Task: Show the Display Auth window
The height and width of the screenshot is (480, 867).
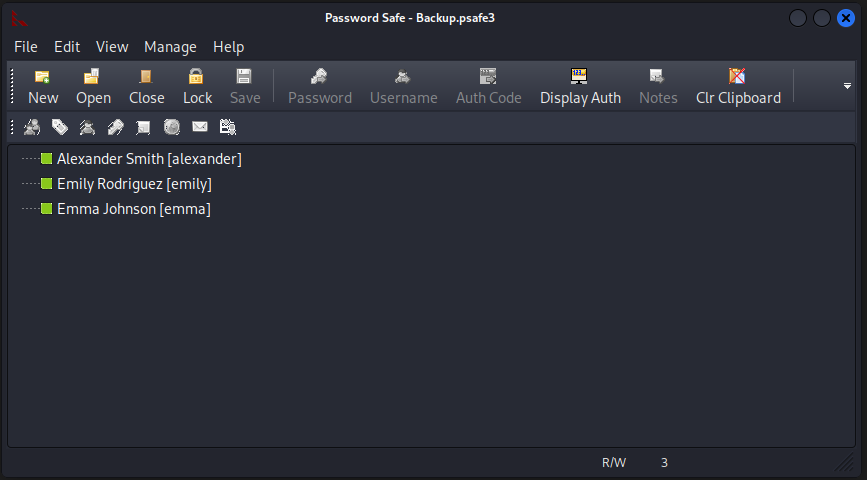Action: [x=580, y=87]
